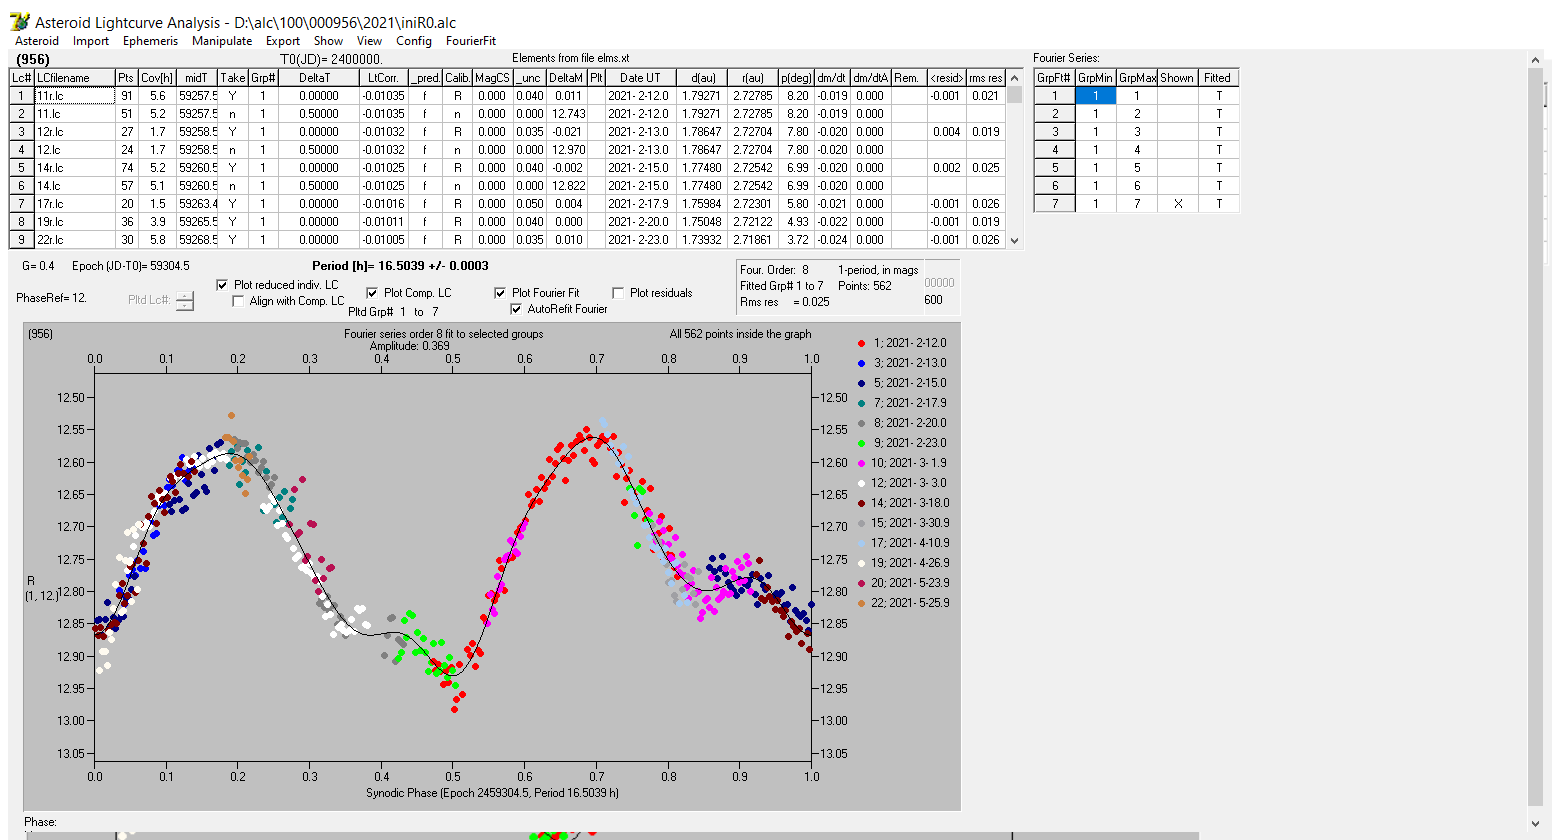Viewport: 1552px width, 840px height.
Task: Click GrpMax value 5 in Fourier row 5
Action: (1137, 168)
